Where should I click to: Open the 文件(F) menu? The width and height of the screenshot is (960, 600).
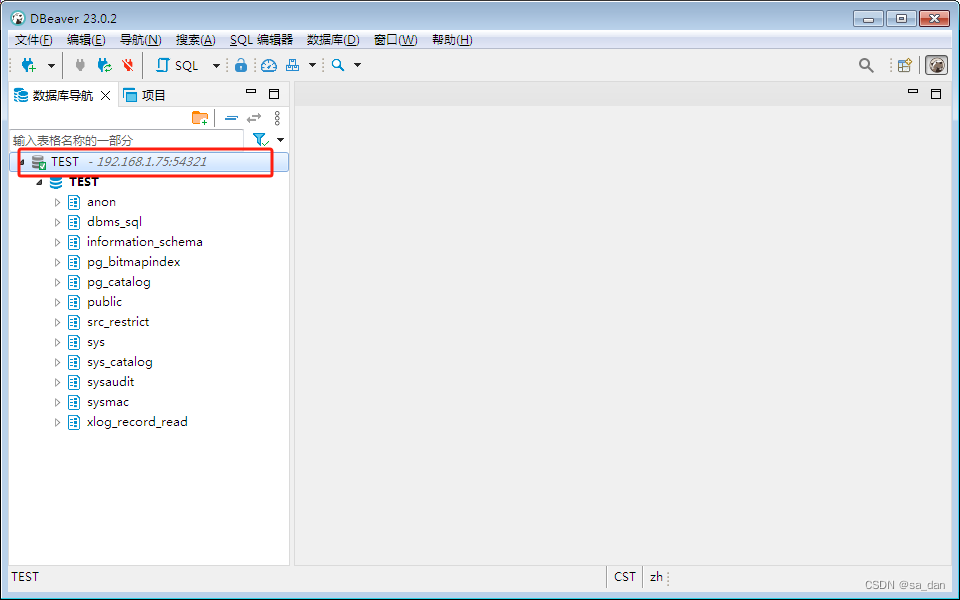[x=34, y=40]
